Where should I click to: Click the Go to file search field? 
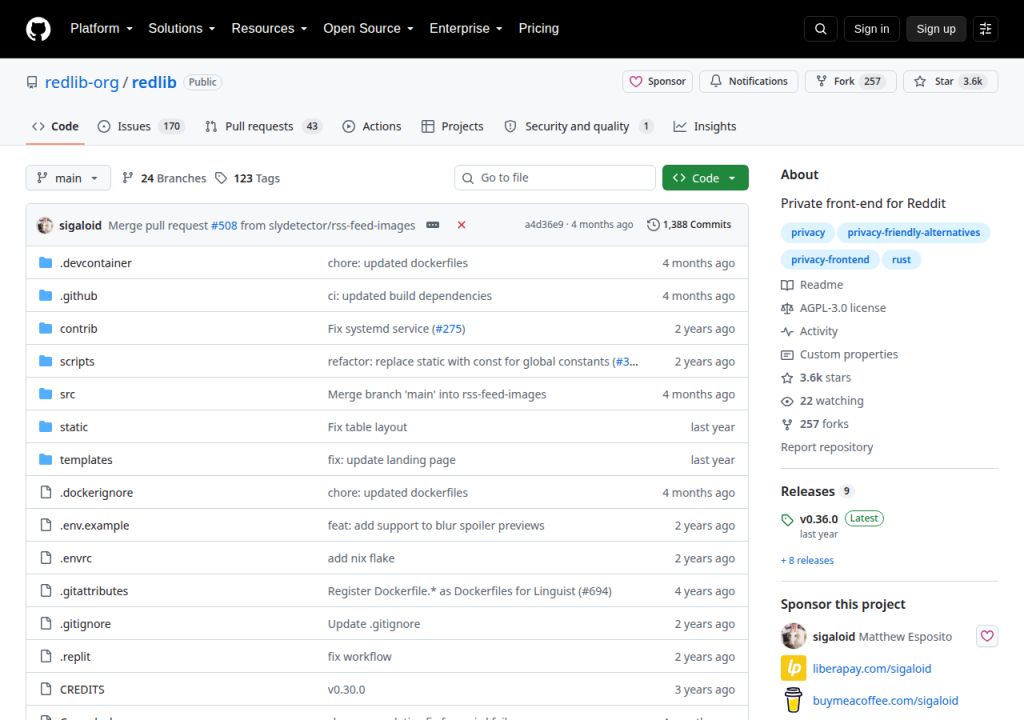tap(554, 178)
